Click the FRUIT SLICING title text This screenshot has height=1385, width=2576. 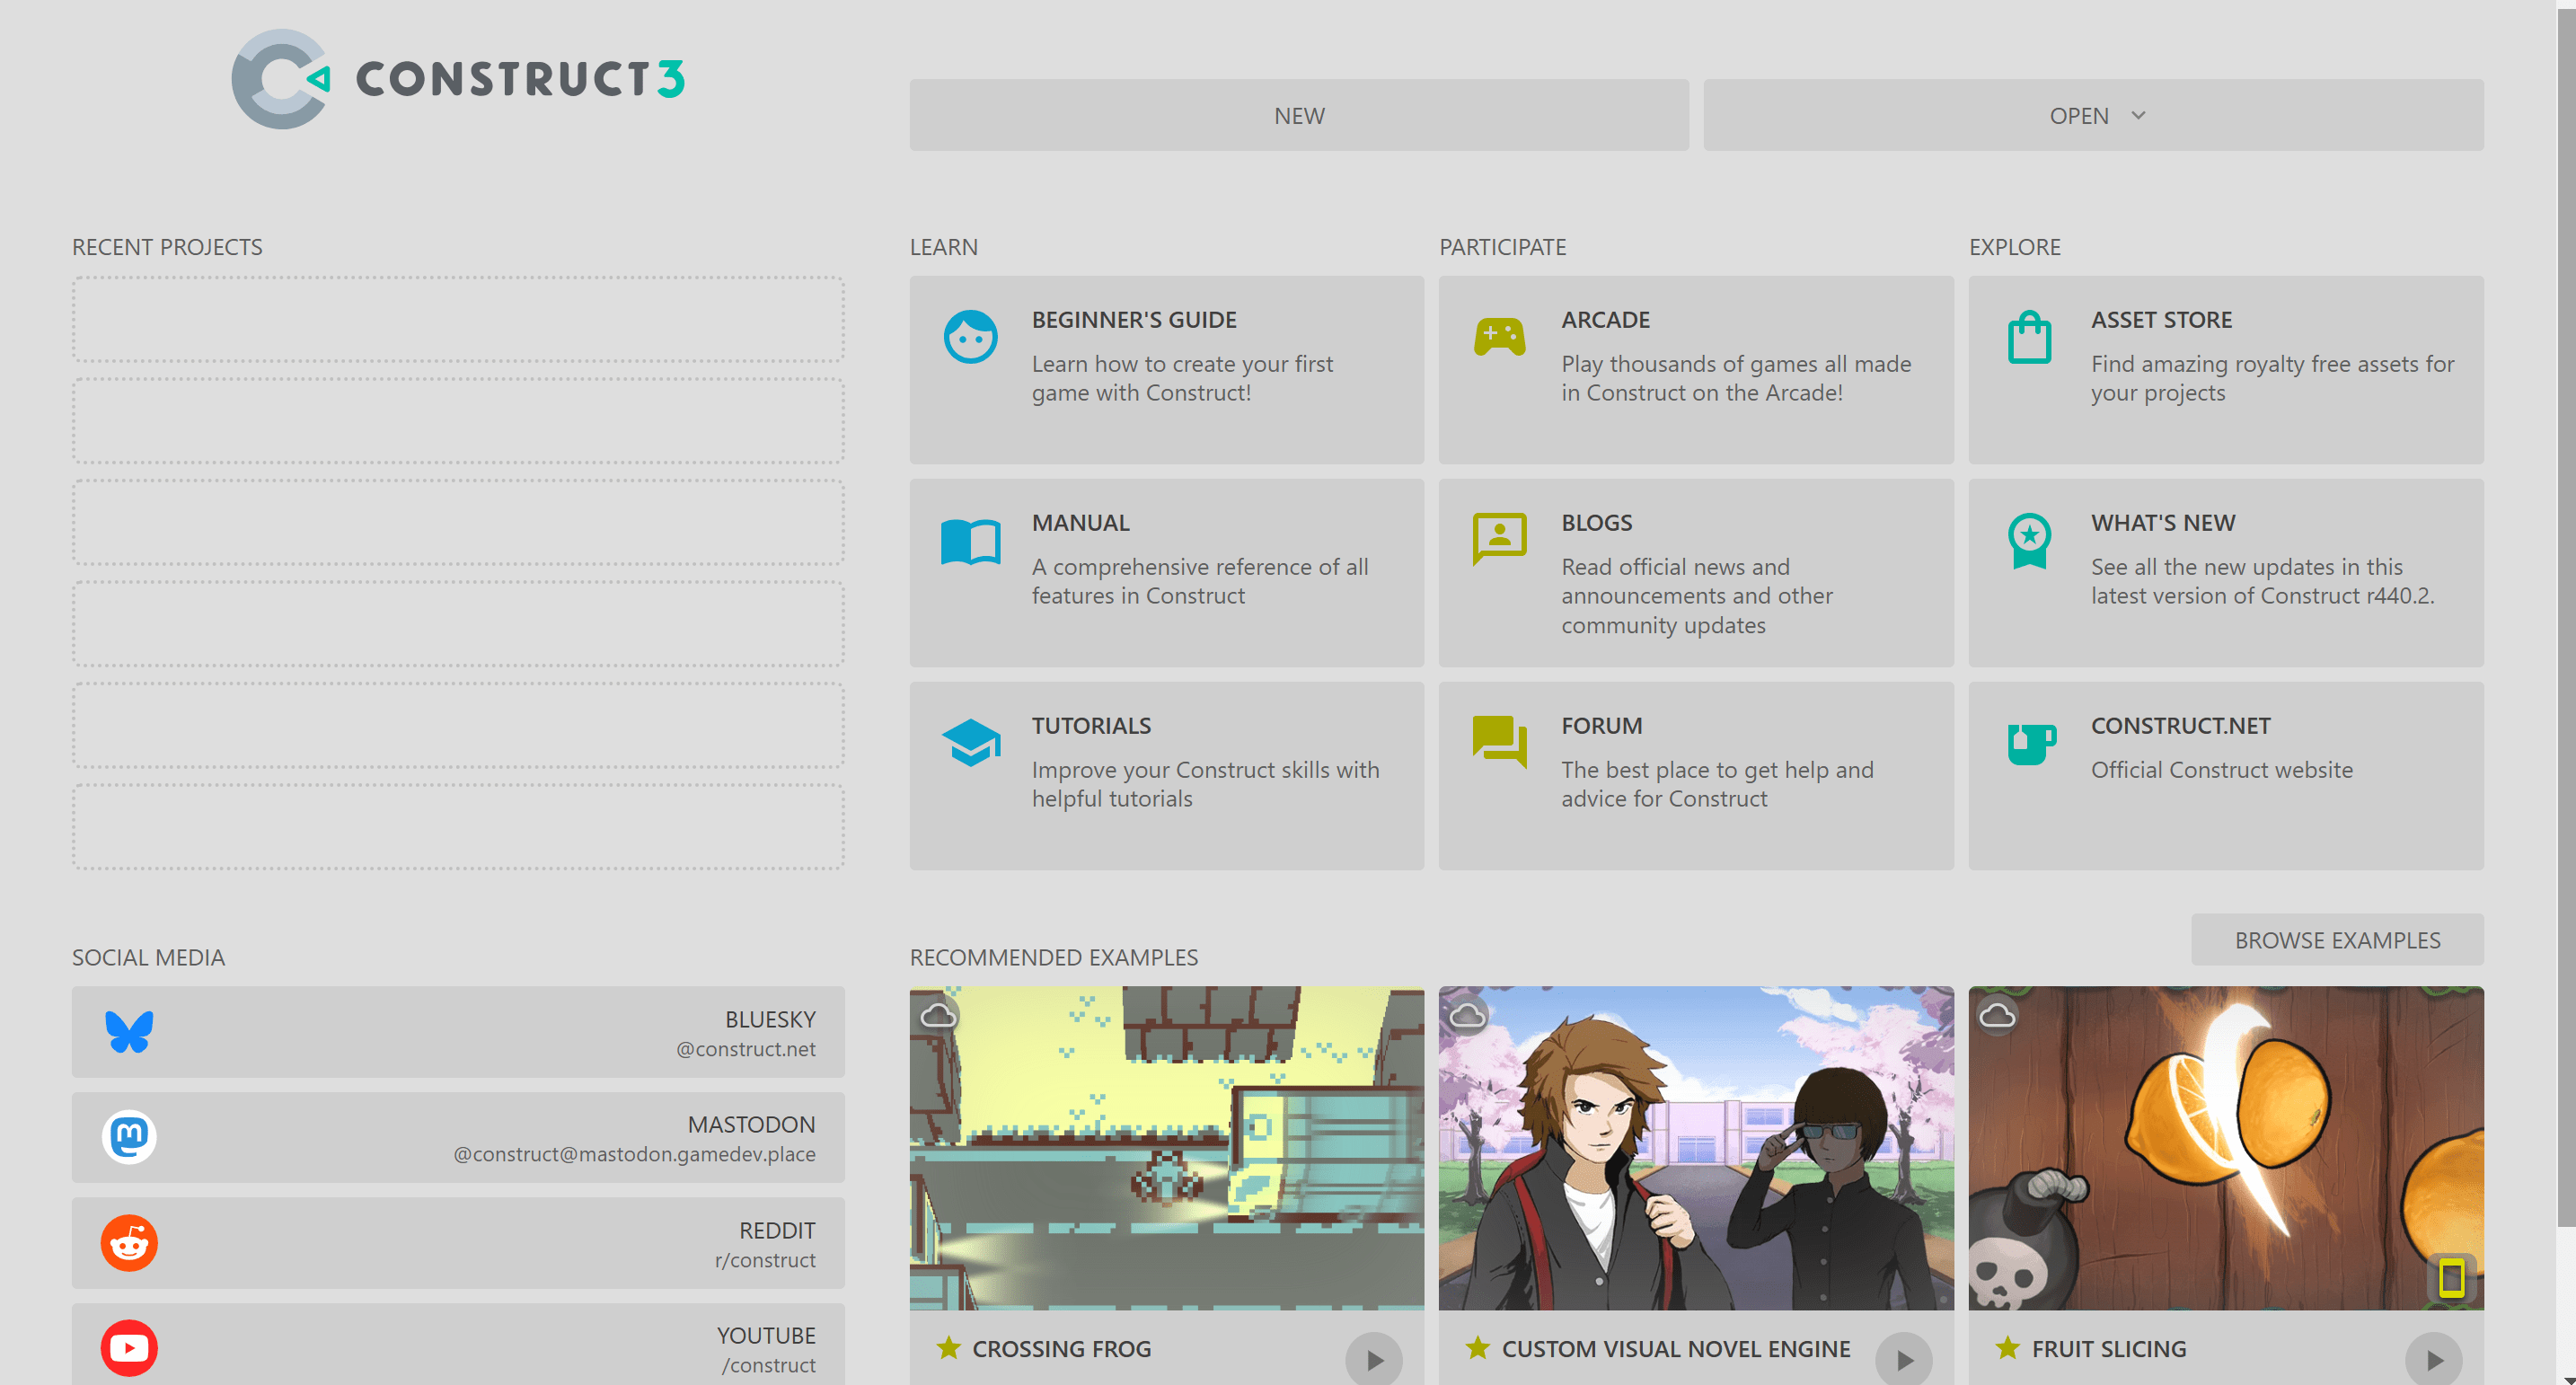click(x=2108, y=1349)
